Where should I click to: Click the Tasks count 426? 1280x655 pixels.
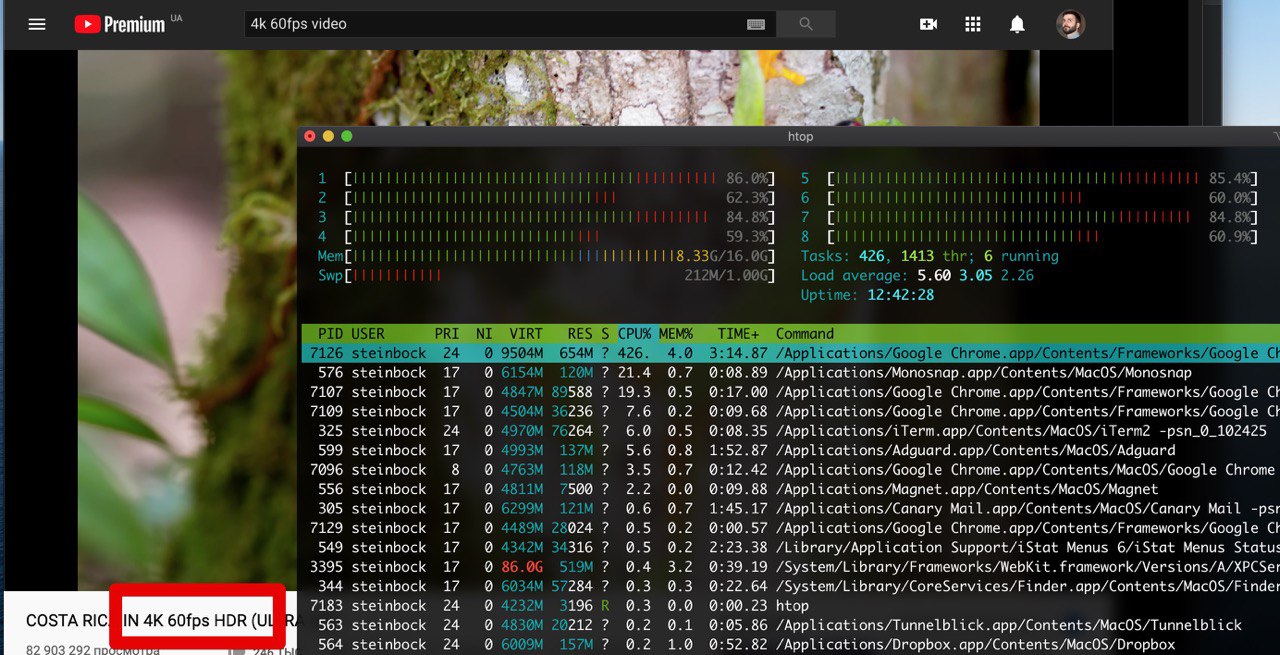tap(871, 256)
